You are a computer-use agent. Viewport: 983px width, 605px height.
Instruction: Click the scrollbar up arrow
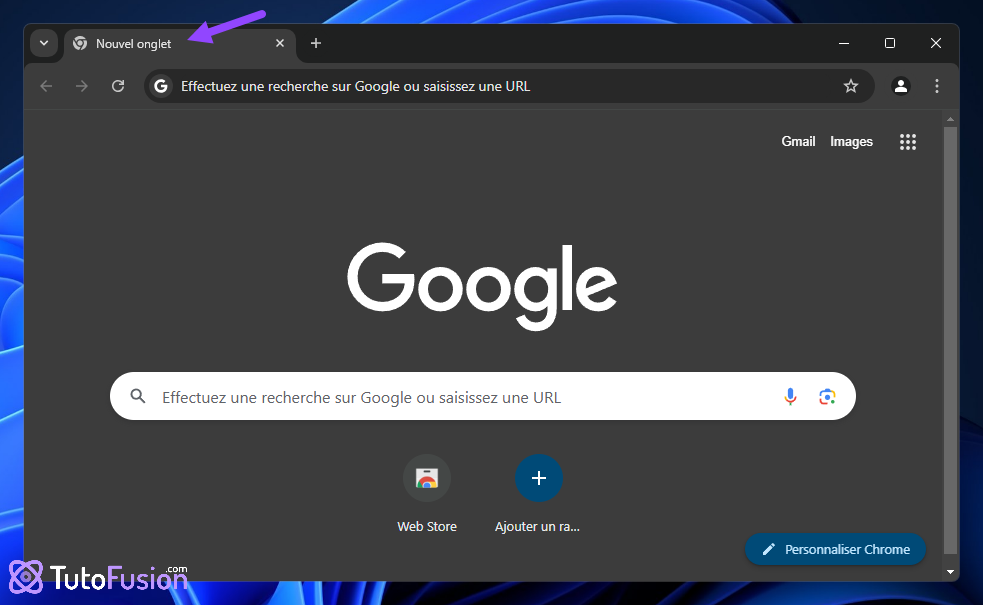pyautogui.click(x=950, y=118)
